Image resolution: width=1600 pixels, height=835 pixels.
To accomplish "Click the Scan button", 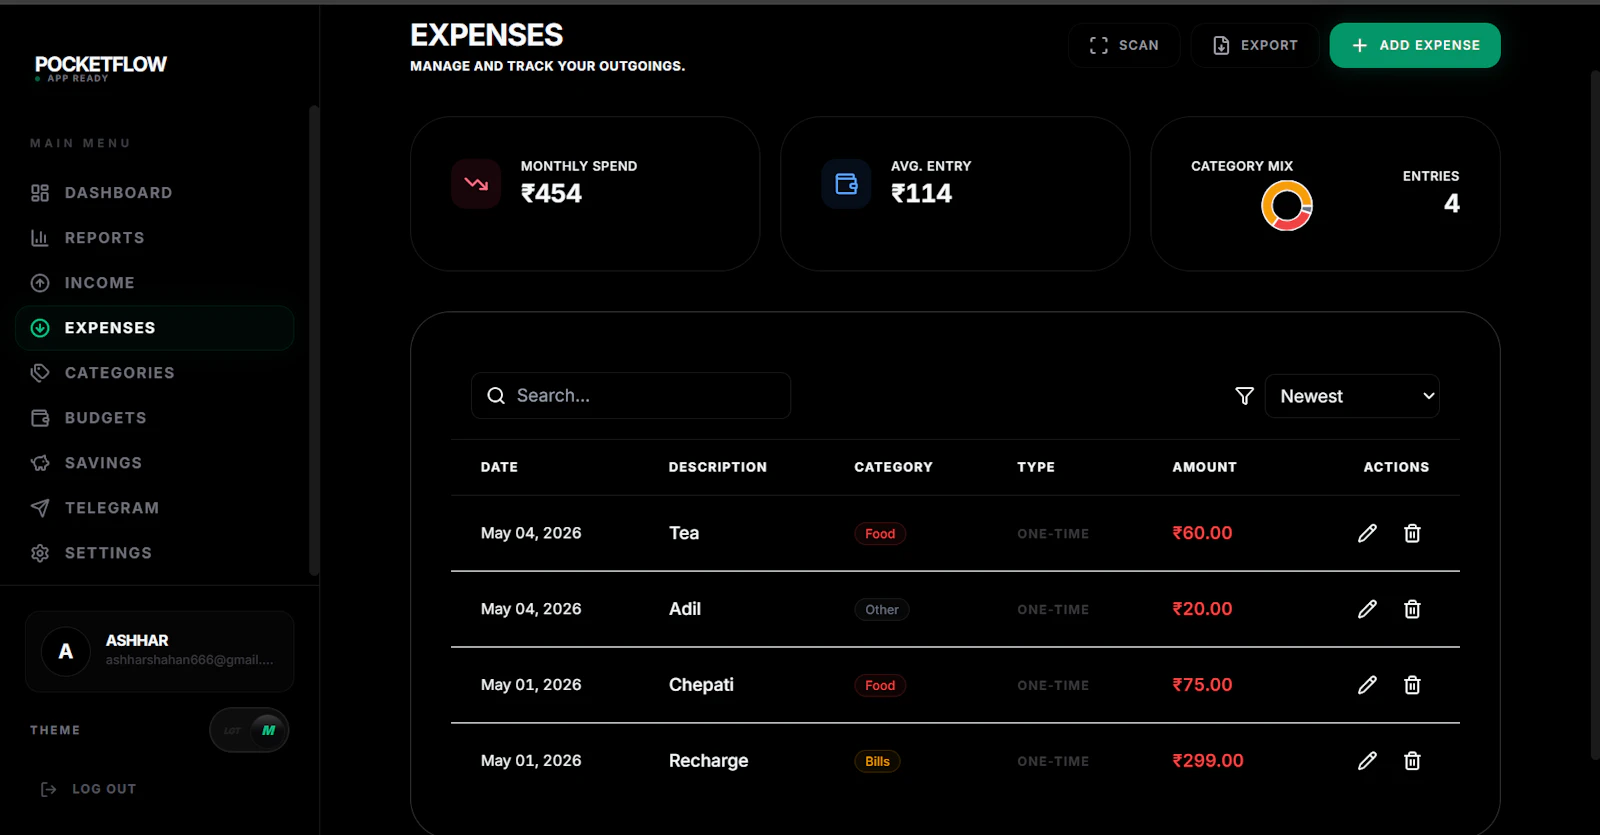I will pos(1124,45).
